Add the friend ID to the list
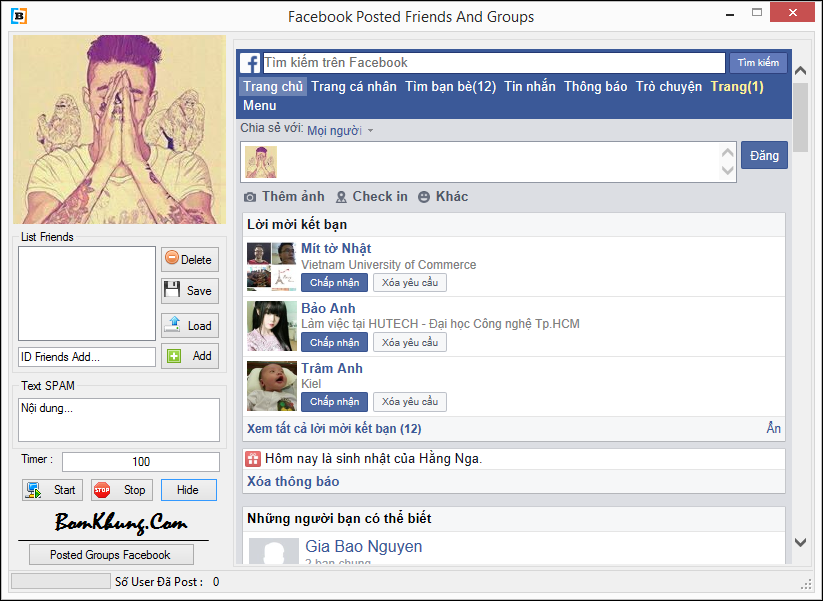 189,356
